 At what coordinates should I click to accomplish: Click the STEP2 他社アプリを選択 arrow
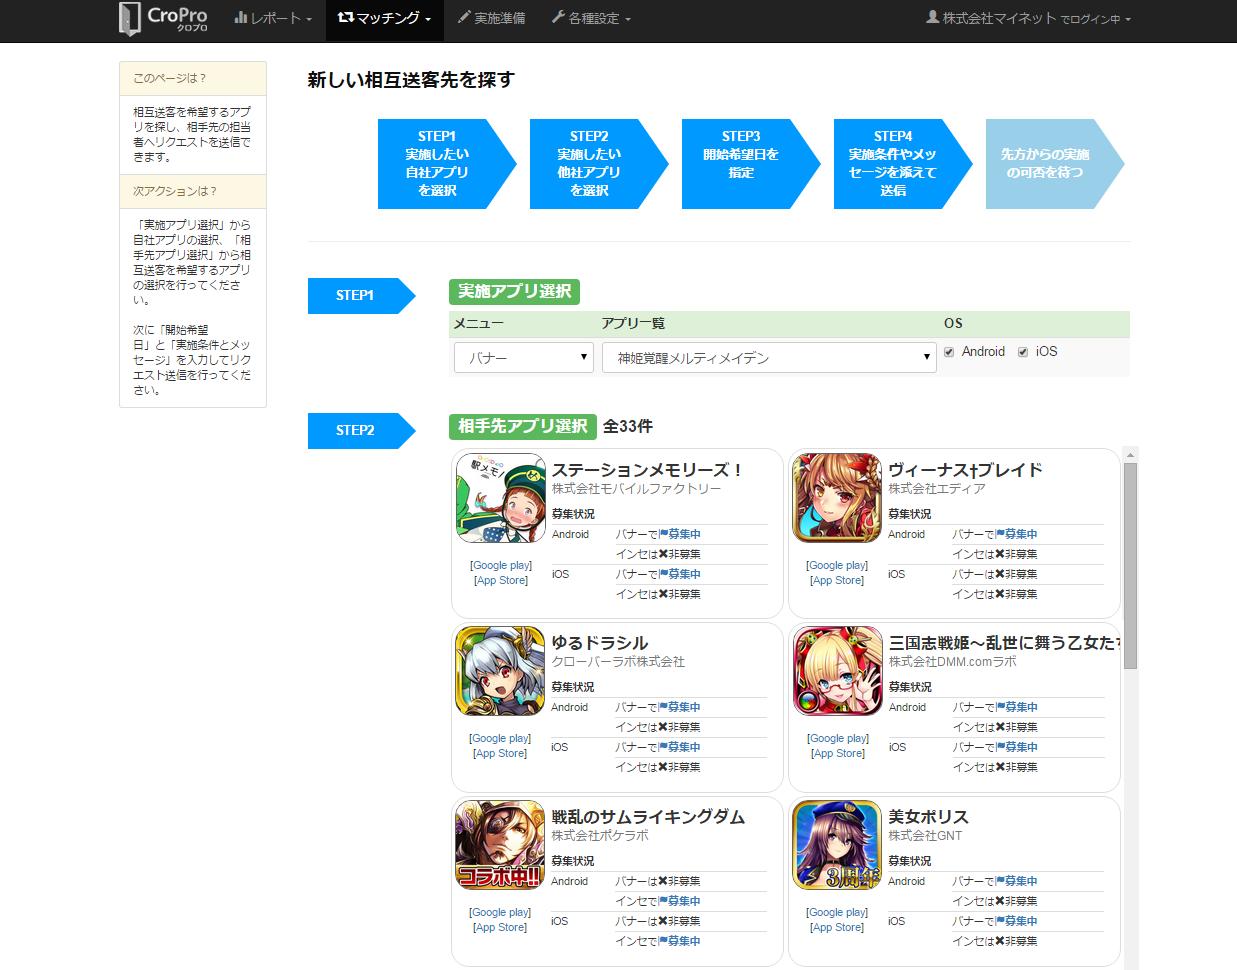(x=599, y=164)
